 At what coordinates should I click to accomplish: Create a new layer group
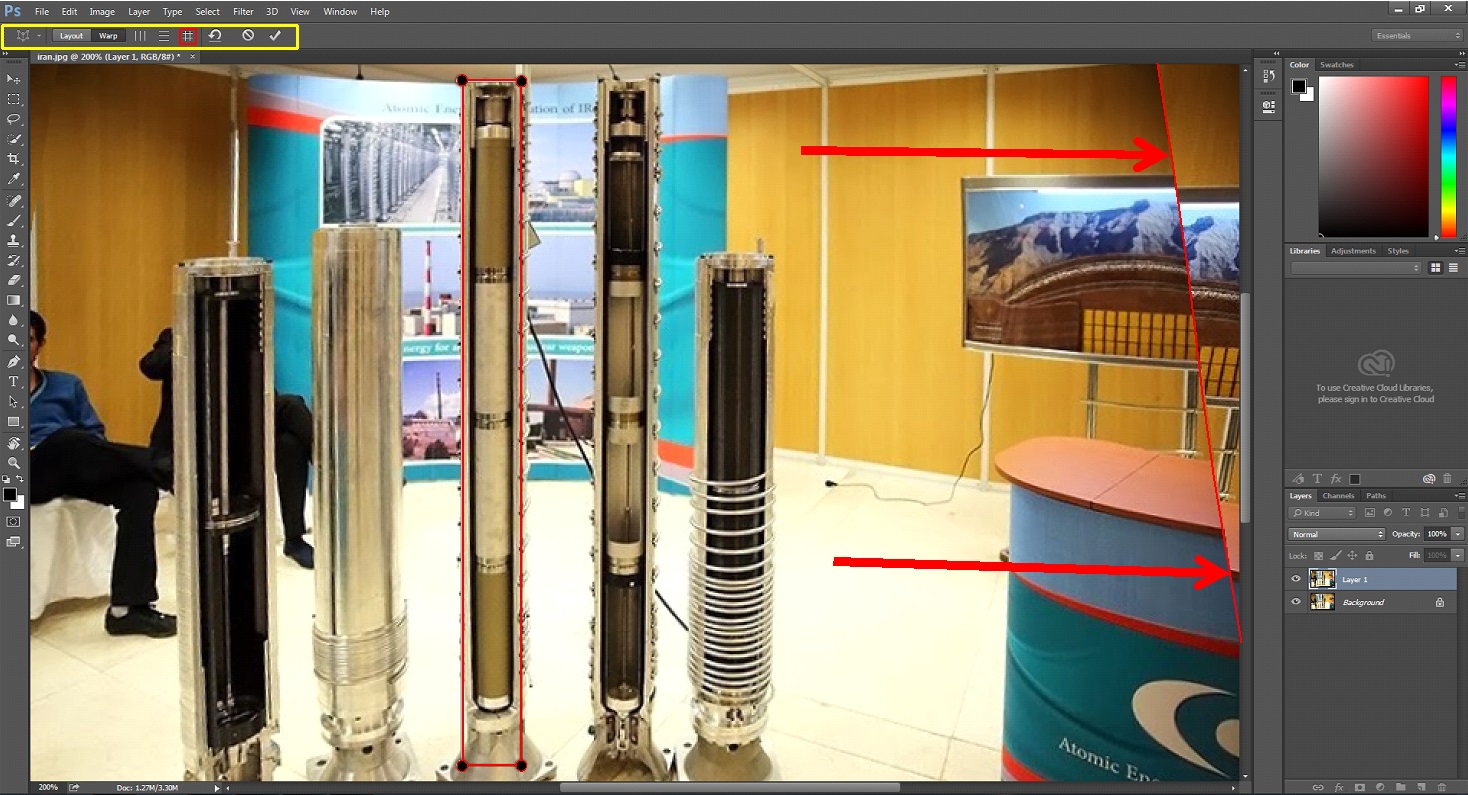[x=1403, y=786]
